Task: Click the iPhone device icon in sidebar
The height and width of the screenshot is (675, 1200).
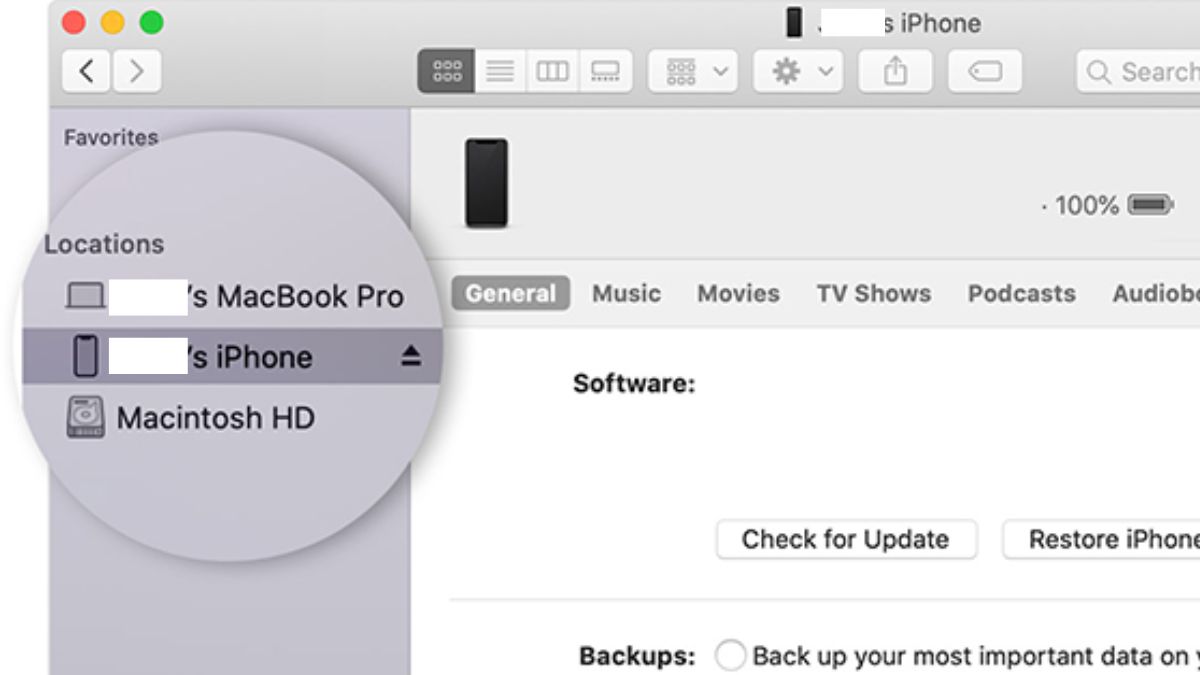Action: tap(86, 357)
